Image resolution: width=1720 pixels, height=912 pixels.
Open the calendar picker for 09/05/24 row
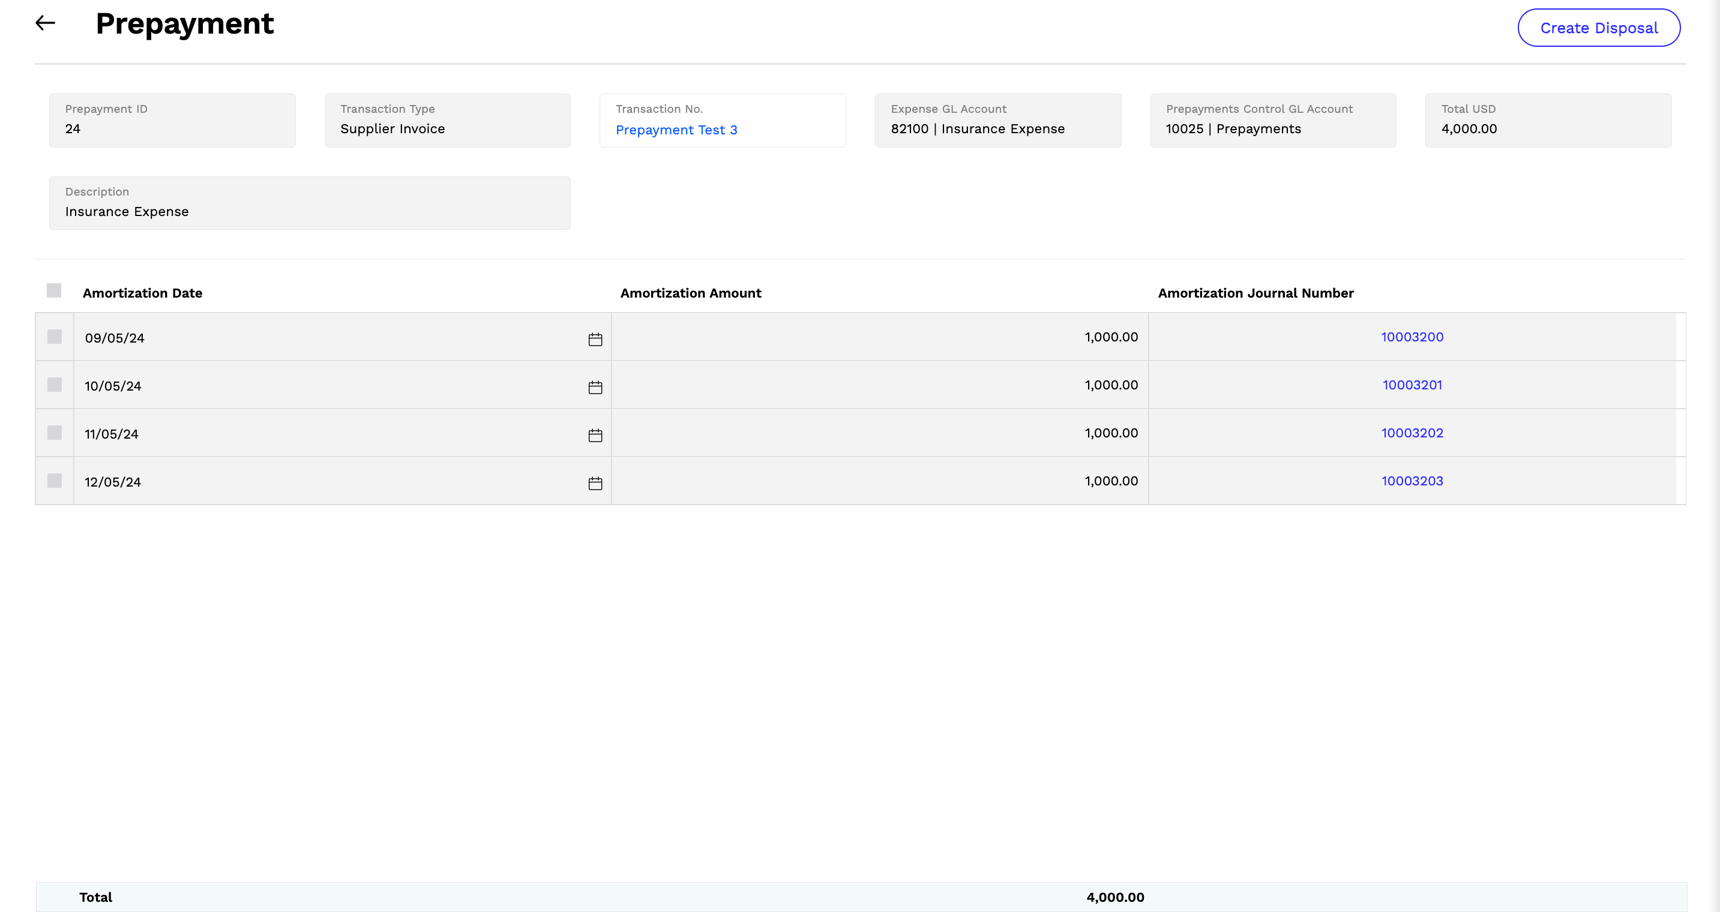[595, 340]
